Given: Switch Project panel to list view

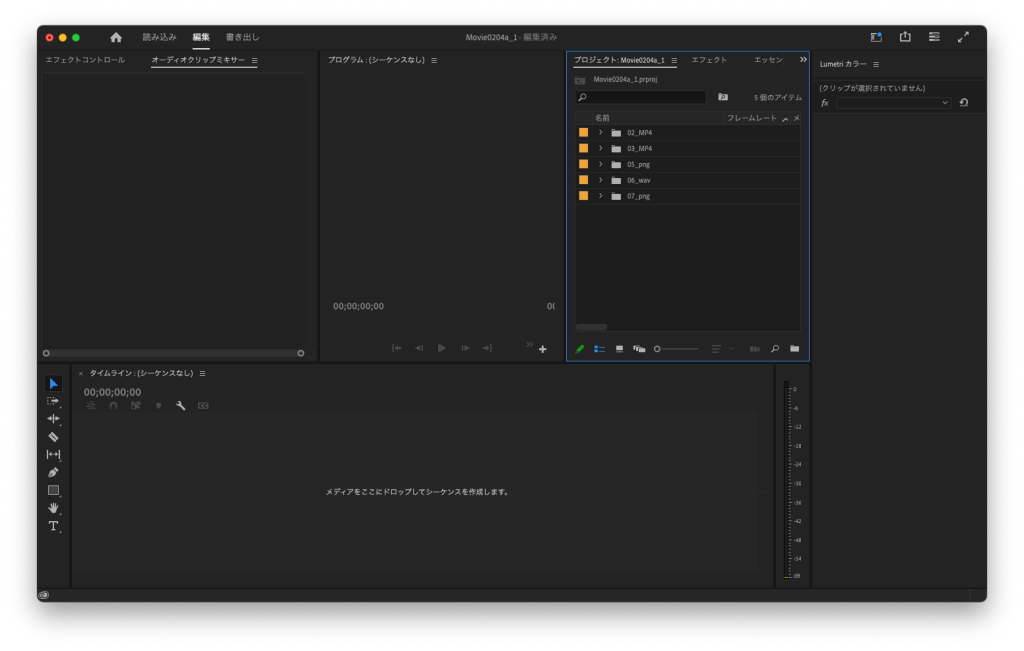Looking at the screenshot, I should coord(600,349).
